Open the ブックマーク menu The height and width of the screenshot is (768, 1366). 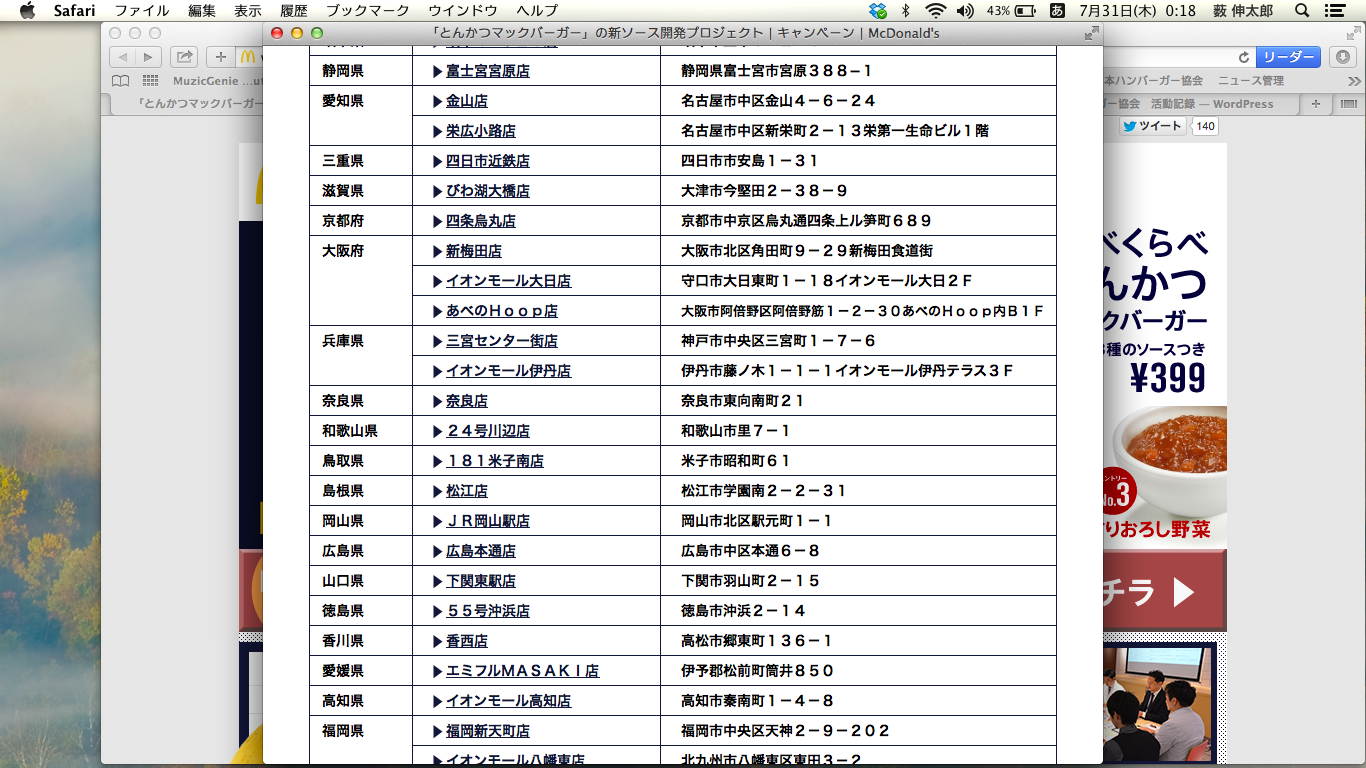coord(368,11)
